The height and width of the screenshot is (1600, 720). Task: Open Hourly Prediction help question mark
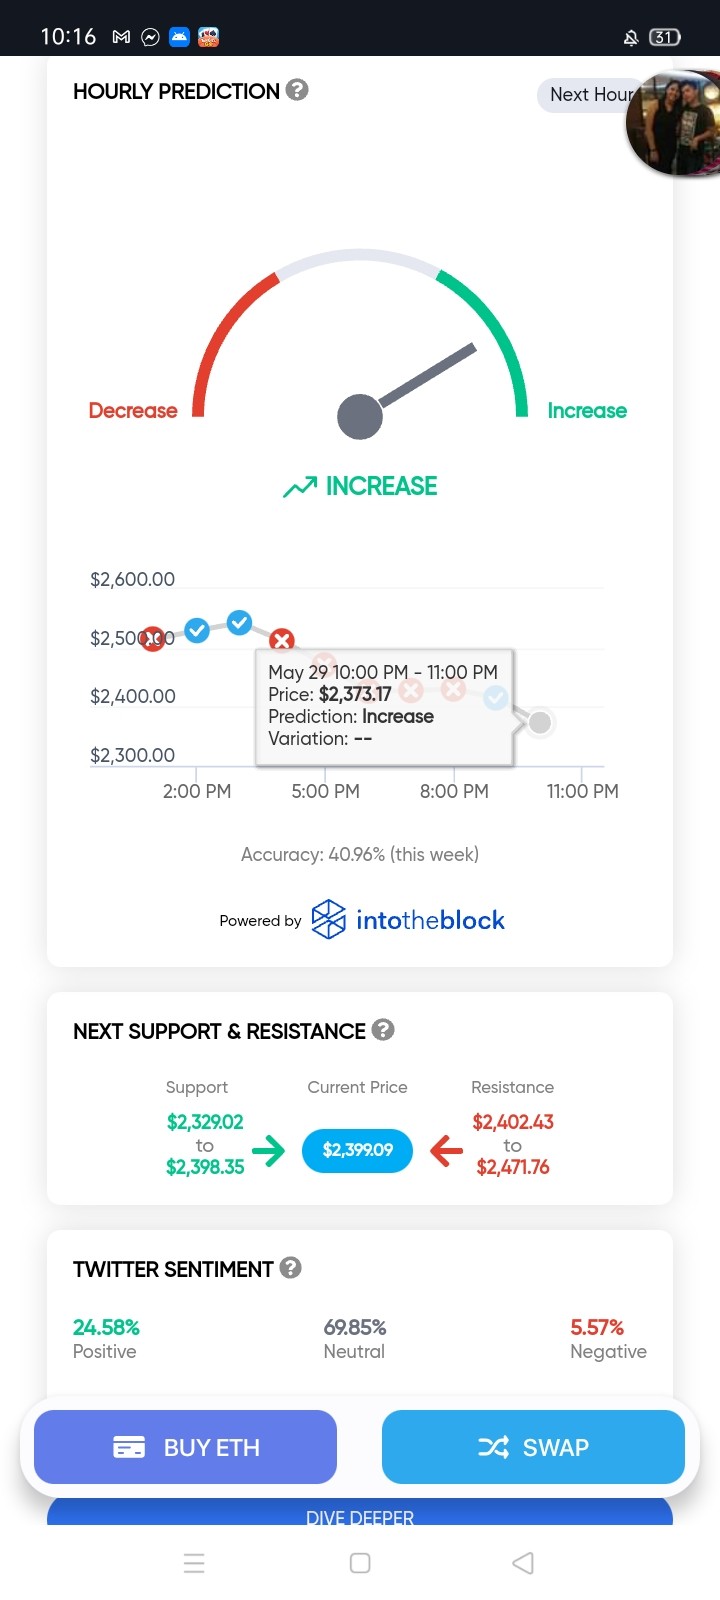297,90
